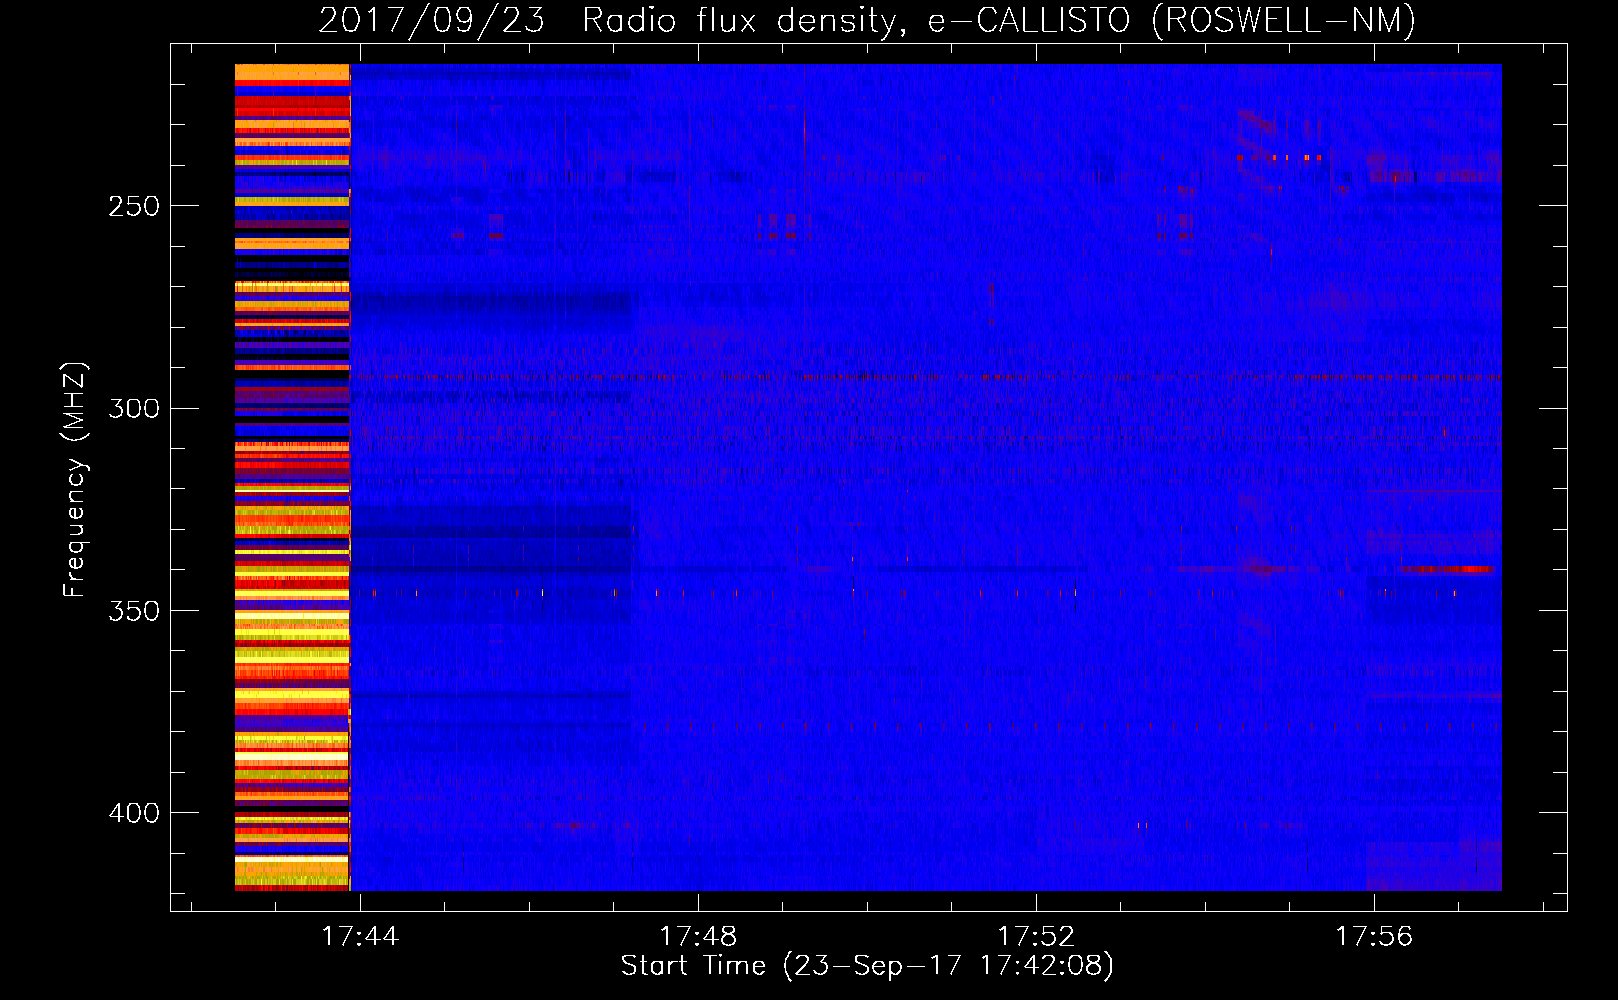
Task: Select the 250 frequency tick label
Action: tap(134, 206)
